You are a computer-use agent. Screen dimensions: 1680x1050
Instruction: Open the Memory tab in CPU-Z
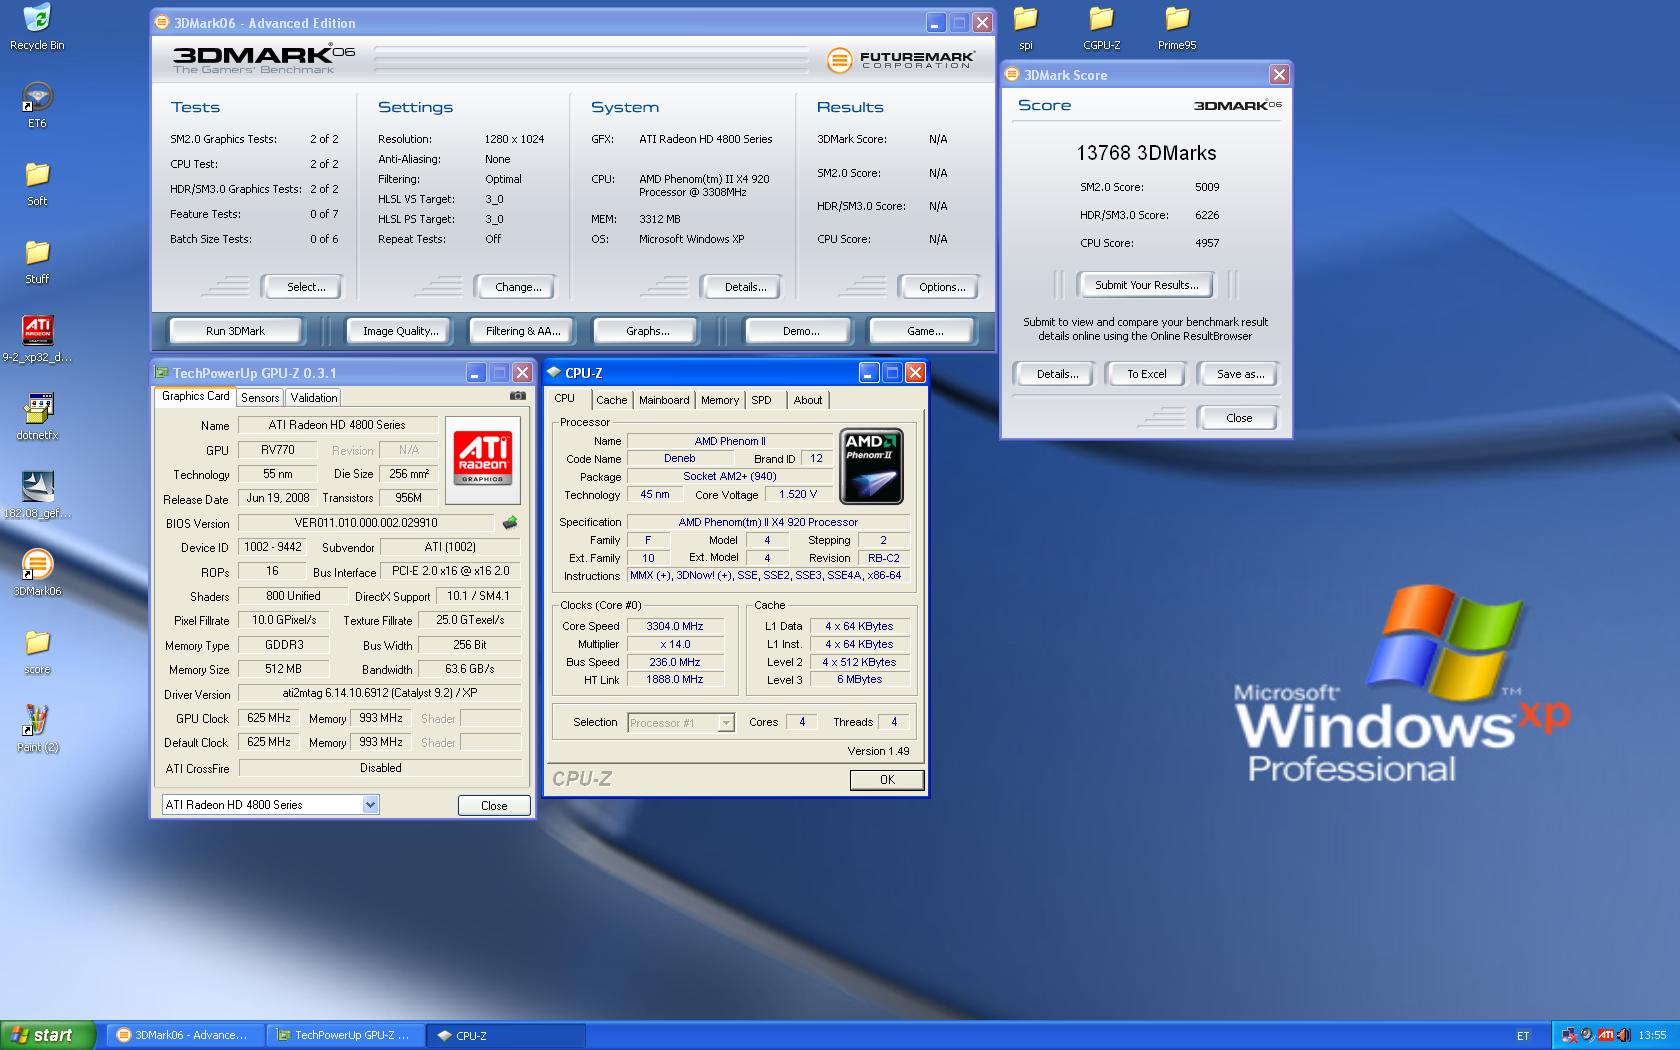[720, 400]
